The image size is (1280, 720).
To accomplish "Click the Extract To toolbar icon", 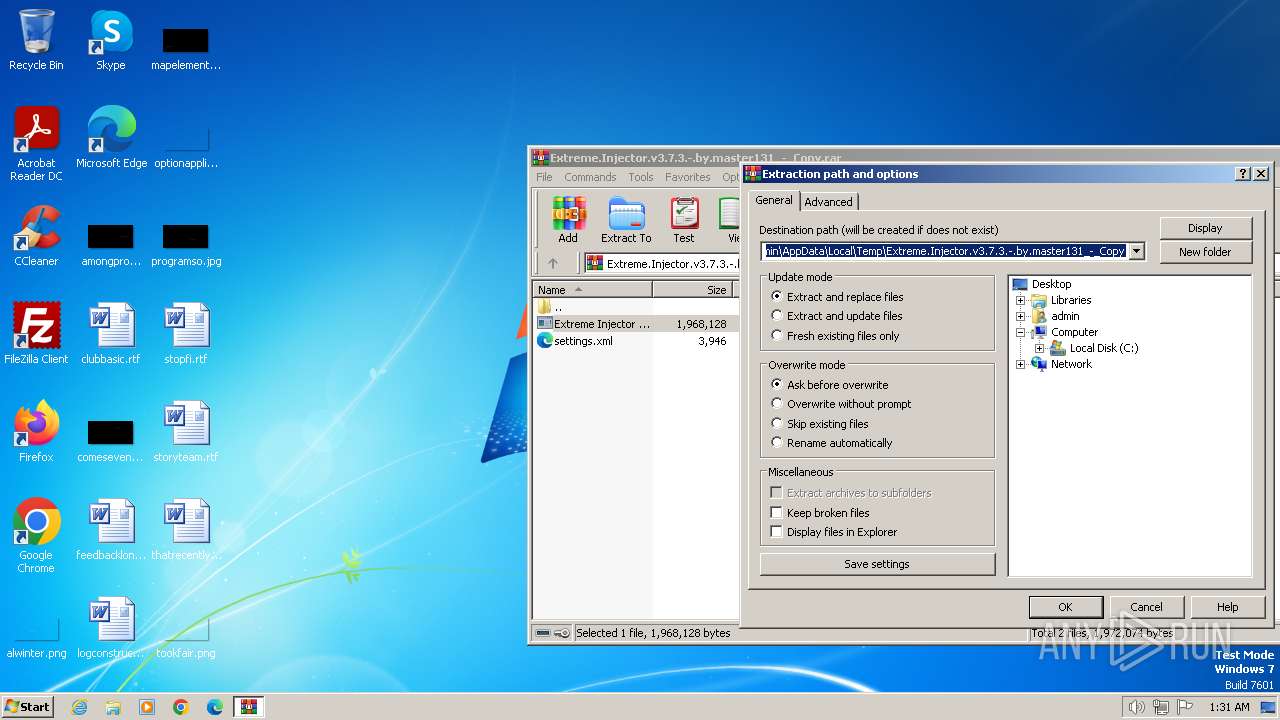I will tap(626, 220).
